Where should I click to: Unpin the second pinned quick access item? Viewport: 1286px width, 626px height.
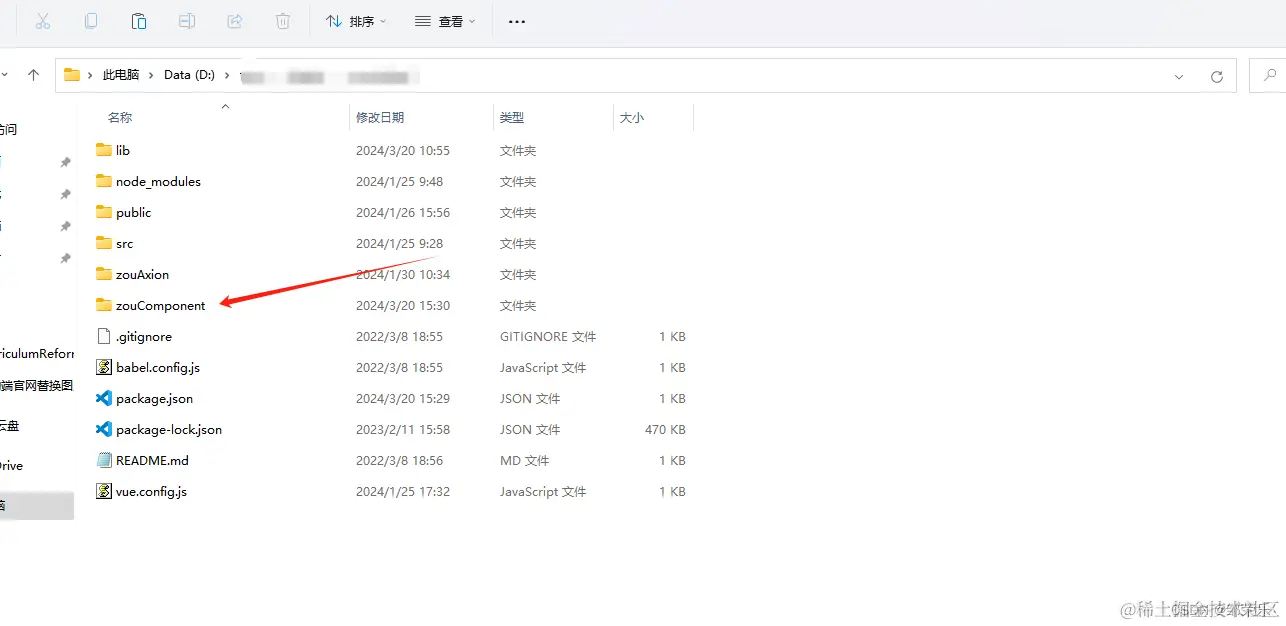tap(65, 194)
